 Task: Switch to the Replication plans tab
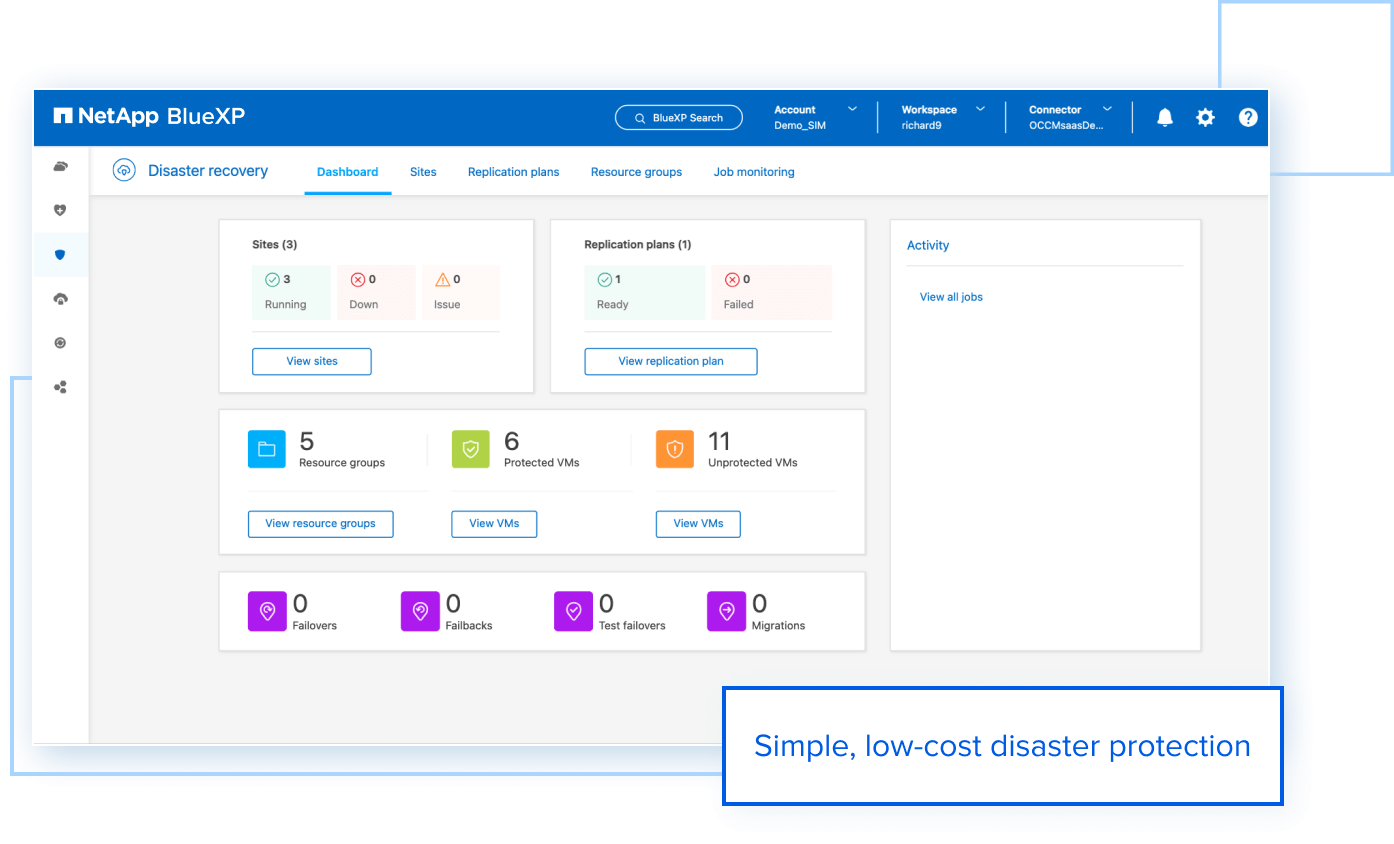pos(513,171)
